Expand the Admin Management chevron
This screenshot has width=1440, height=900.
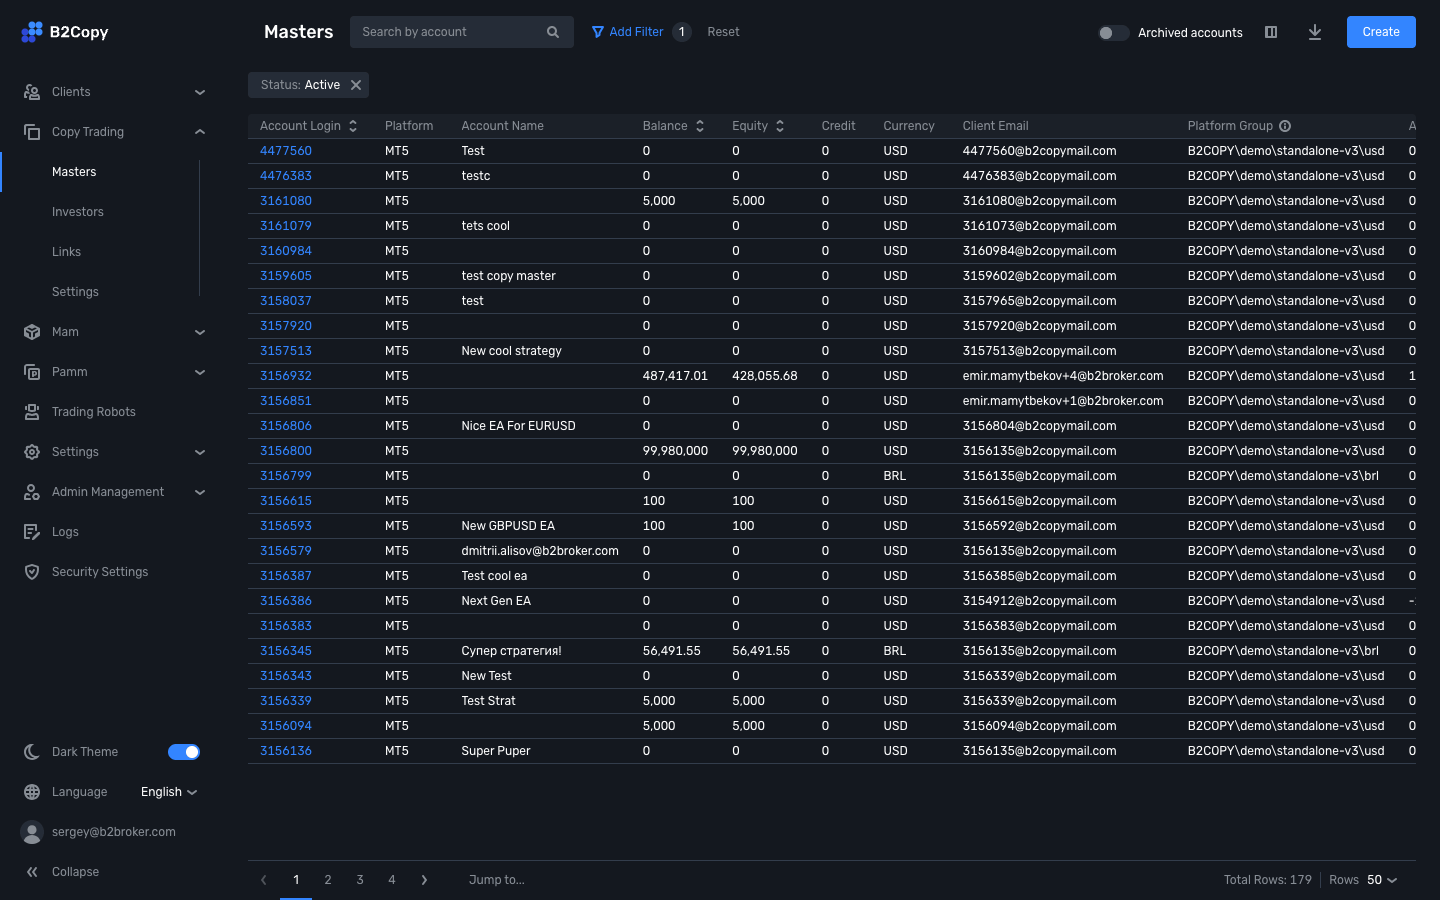[x=200, y=492]
